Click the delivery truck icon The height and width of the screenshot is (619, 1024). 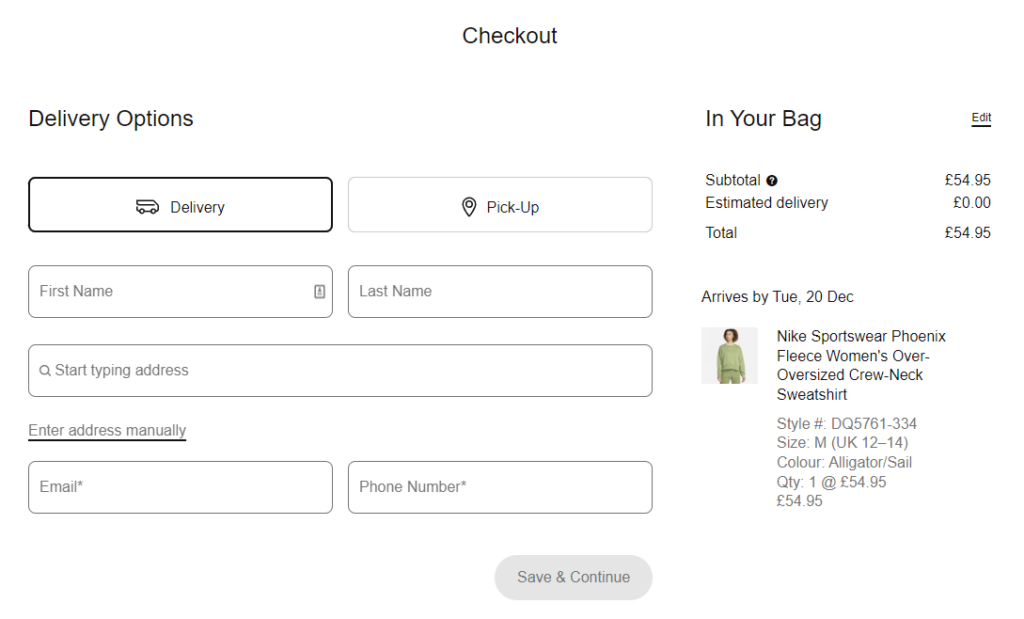[148, 206]
